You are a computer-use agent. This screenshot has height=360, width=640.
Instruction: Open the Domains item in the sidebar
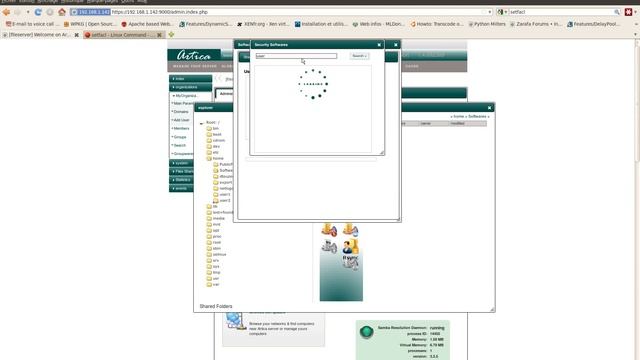coord(180,112)
